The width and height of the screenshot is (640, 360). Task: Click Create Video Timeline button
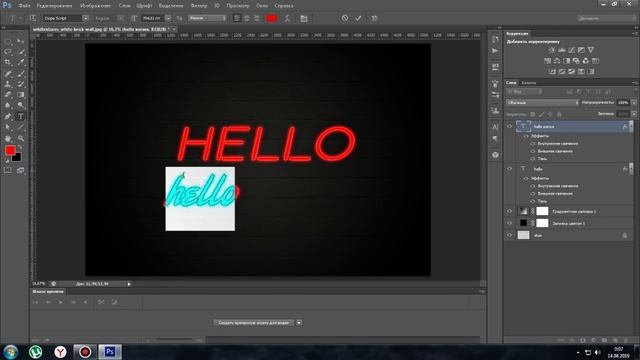coord(253,323)
